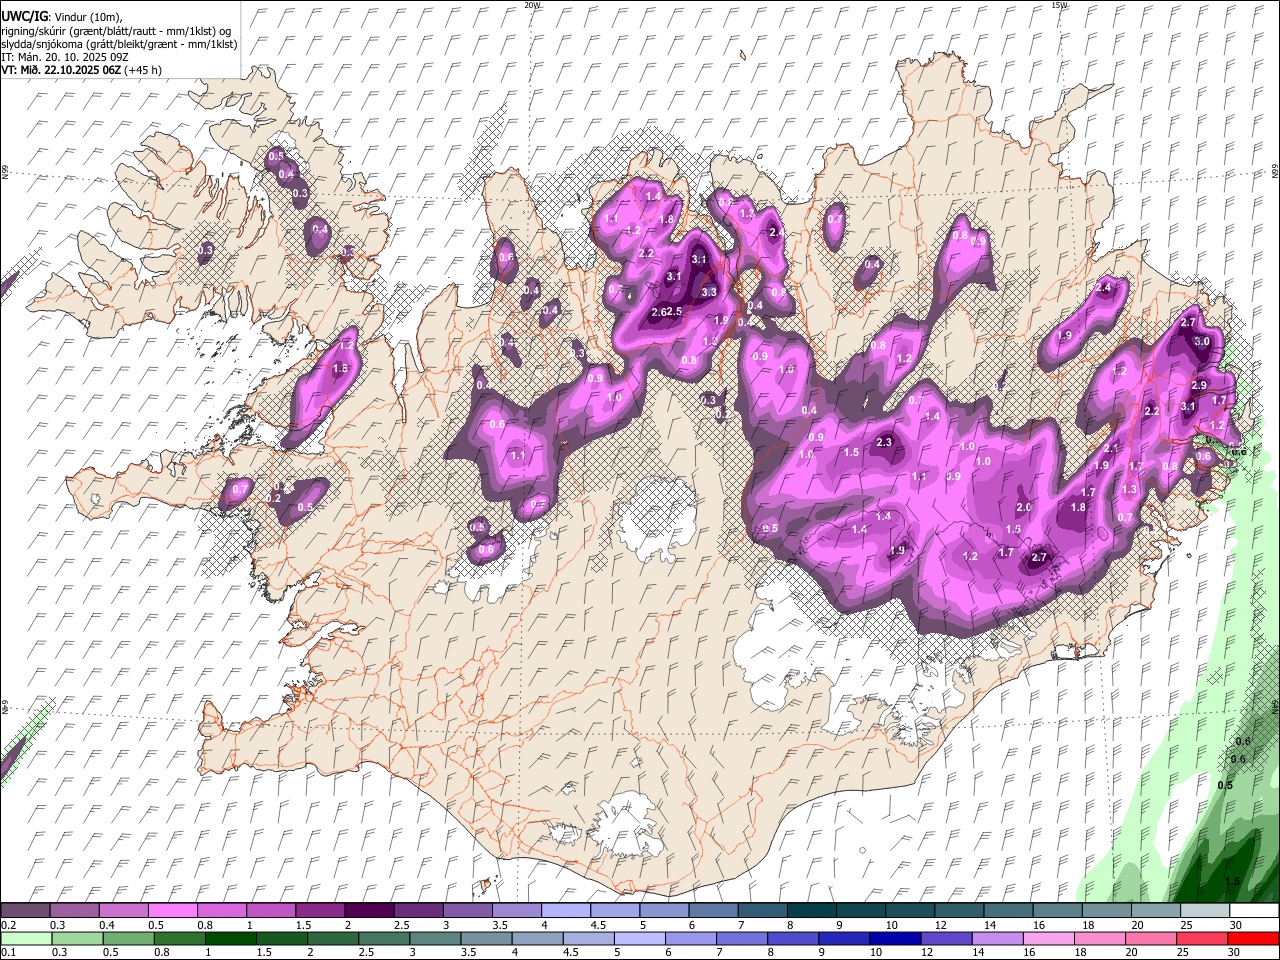Image resolution: width=1280 pixels, height=960 pixels.
Task: Select white upper swatch starting at 30
Action: (1254, 911)
